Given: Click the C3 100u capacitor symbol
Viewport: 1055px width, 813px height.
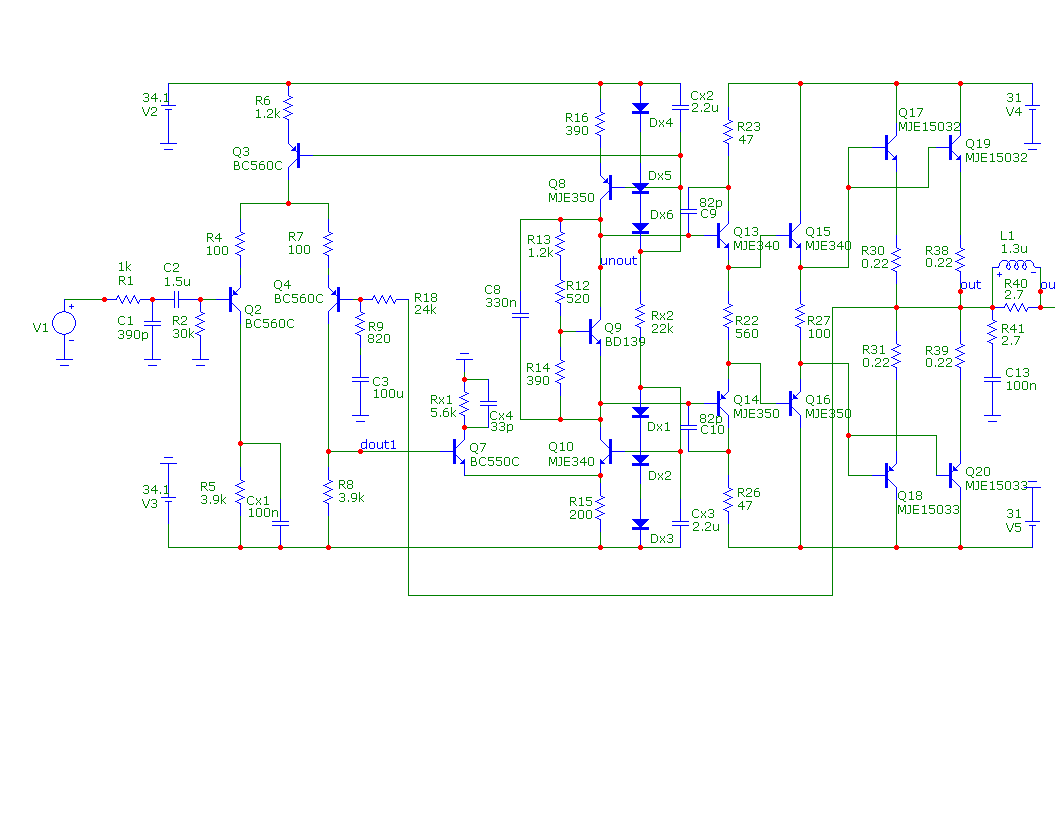Looking at the screenshot, I should [x=361, y=380].
